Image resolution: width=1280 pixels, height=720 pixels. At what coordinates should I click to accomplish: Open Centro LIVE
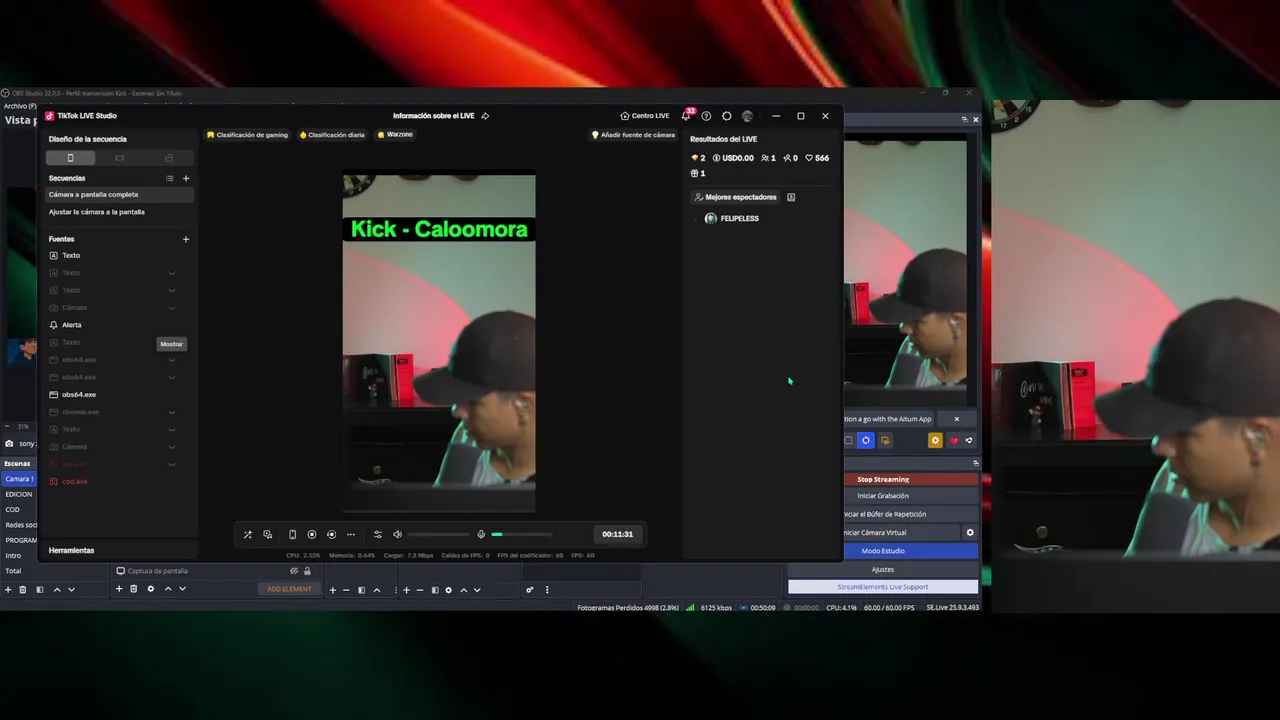click(645, 116)
